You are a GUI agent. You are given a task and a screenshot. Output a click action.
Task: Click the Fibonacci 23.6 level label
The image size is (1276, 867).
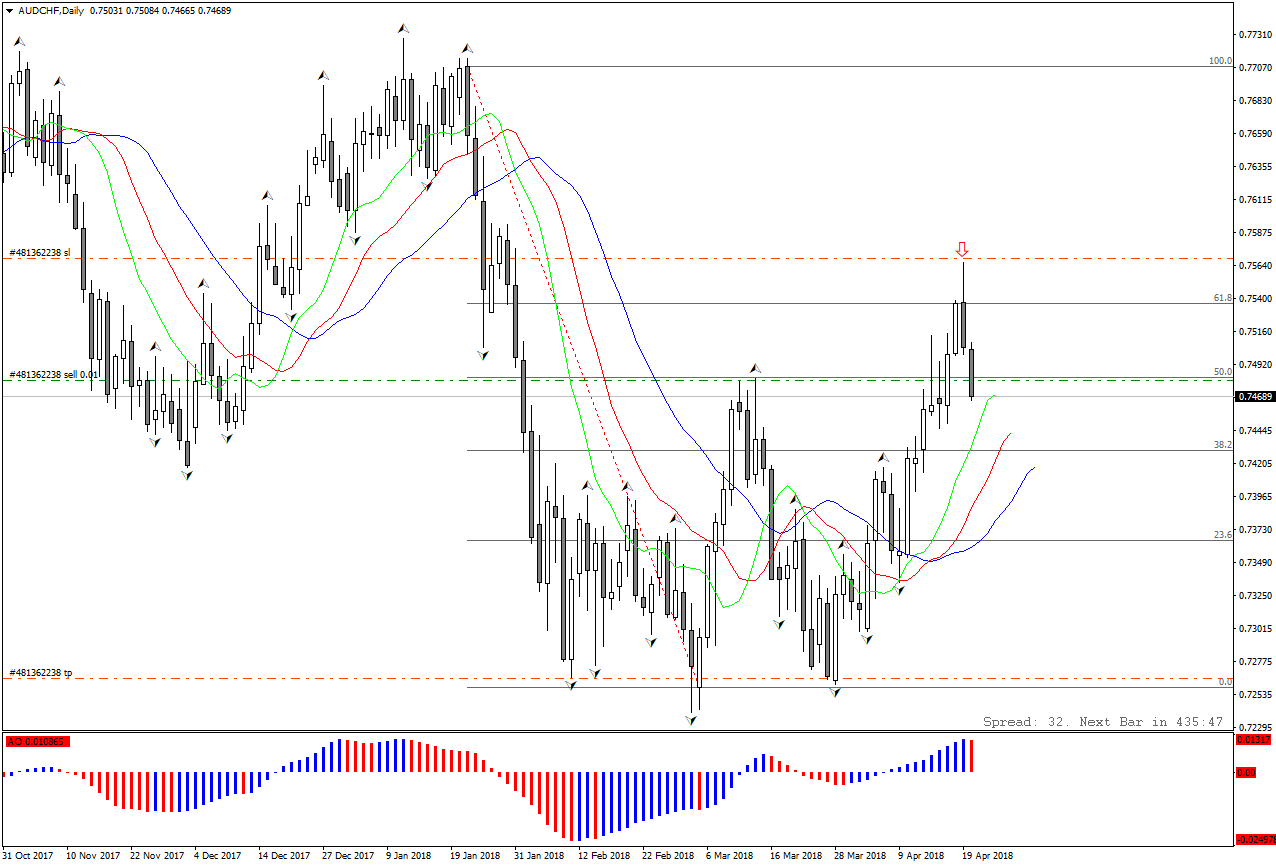pos(1222,535)
